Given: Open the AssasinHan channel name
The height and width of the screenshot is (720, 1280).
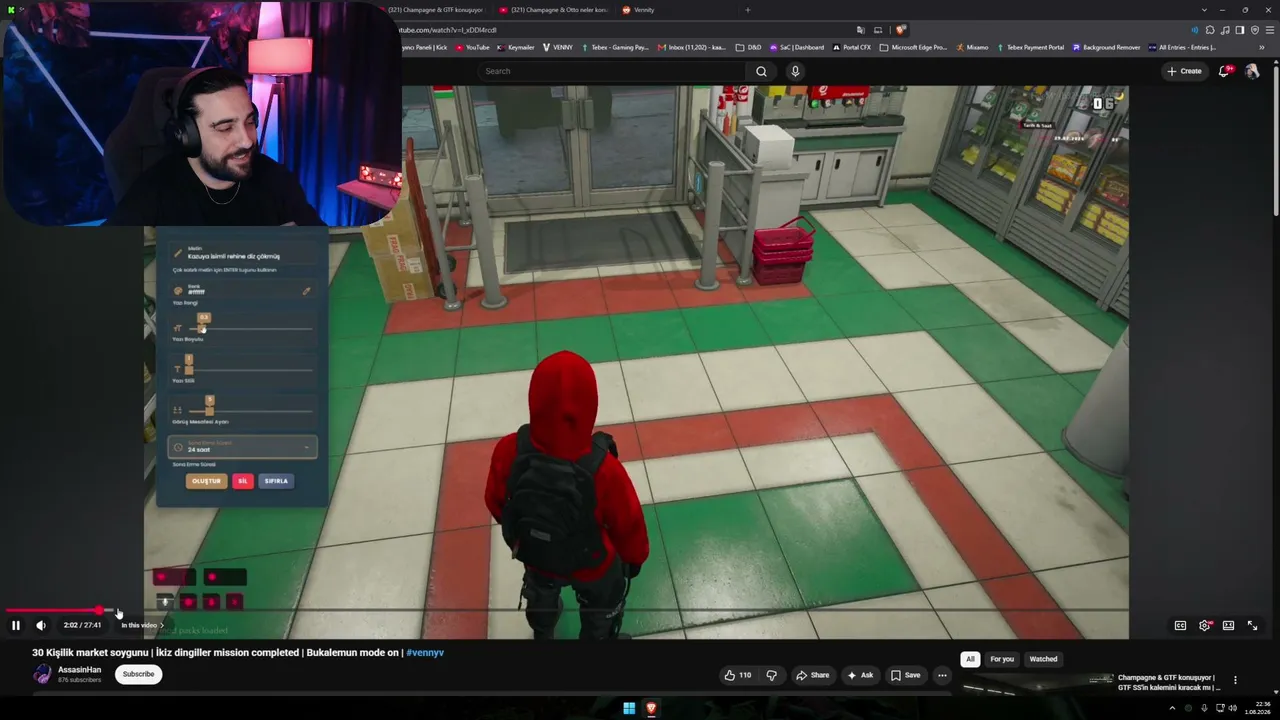Looking at the screenshot, I should [x=79, y=670].
